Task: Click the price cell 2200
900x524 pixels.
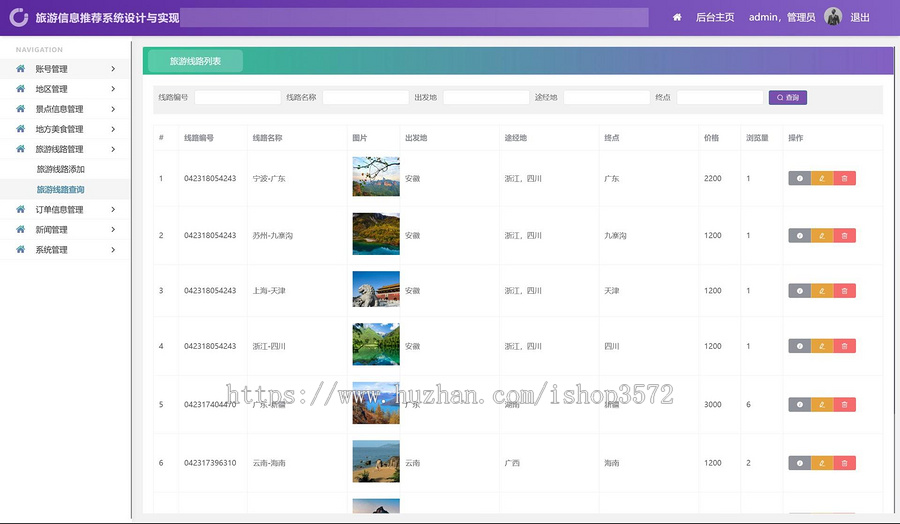Action: [x=713, y=178]
